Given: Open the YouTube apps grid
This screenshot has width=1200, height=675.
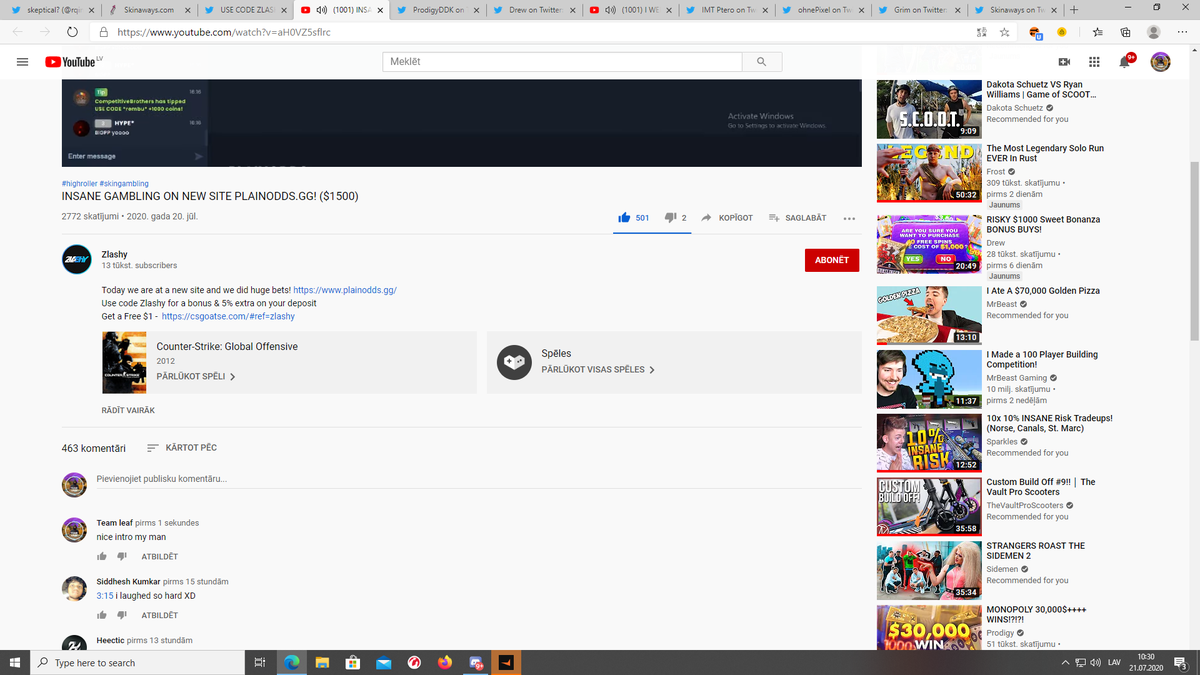Looking at the screenshot, I should (x=1095, y=62).
